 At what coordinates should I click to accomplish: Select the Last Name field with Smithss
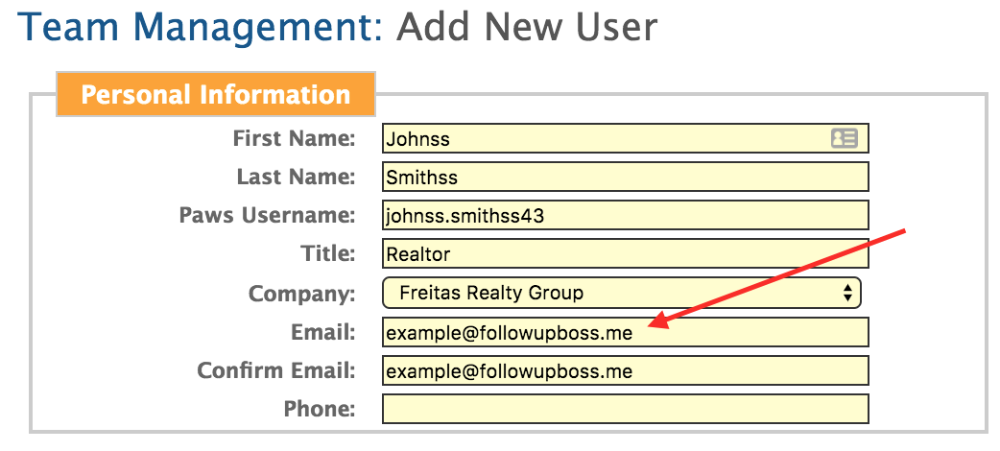tap(626, 177)
